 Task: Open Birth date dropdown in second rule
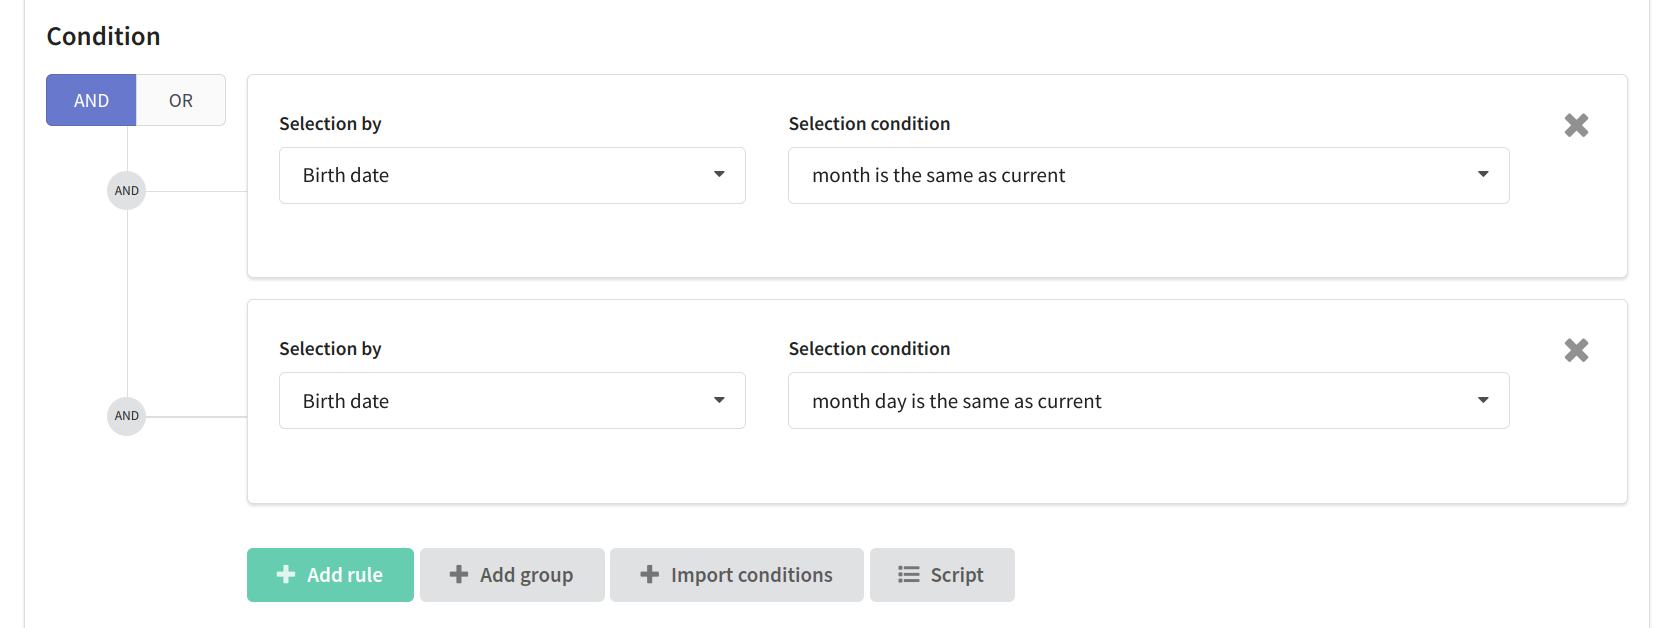(x=512, y=400)
